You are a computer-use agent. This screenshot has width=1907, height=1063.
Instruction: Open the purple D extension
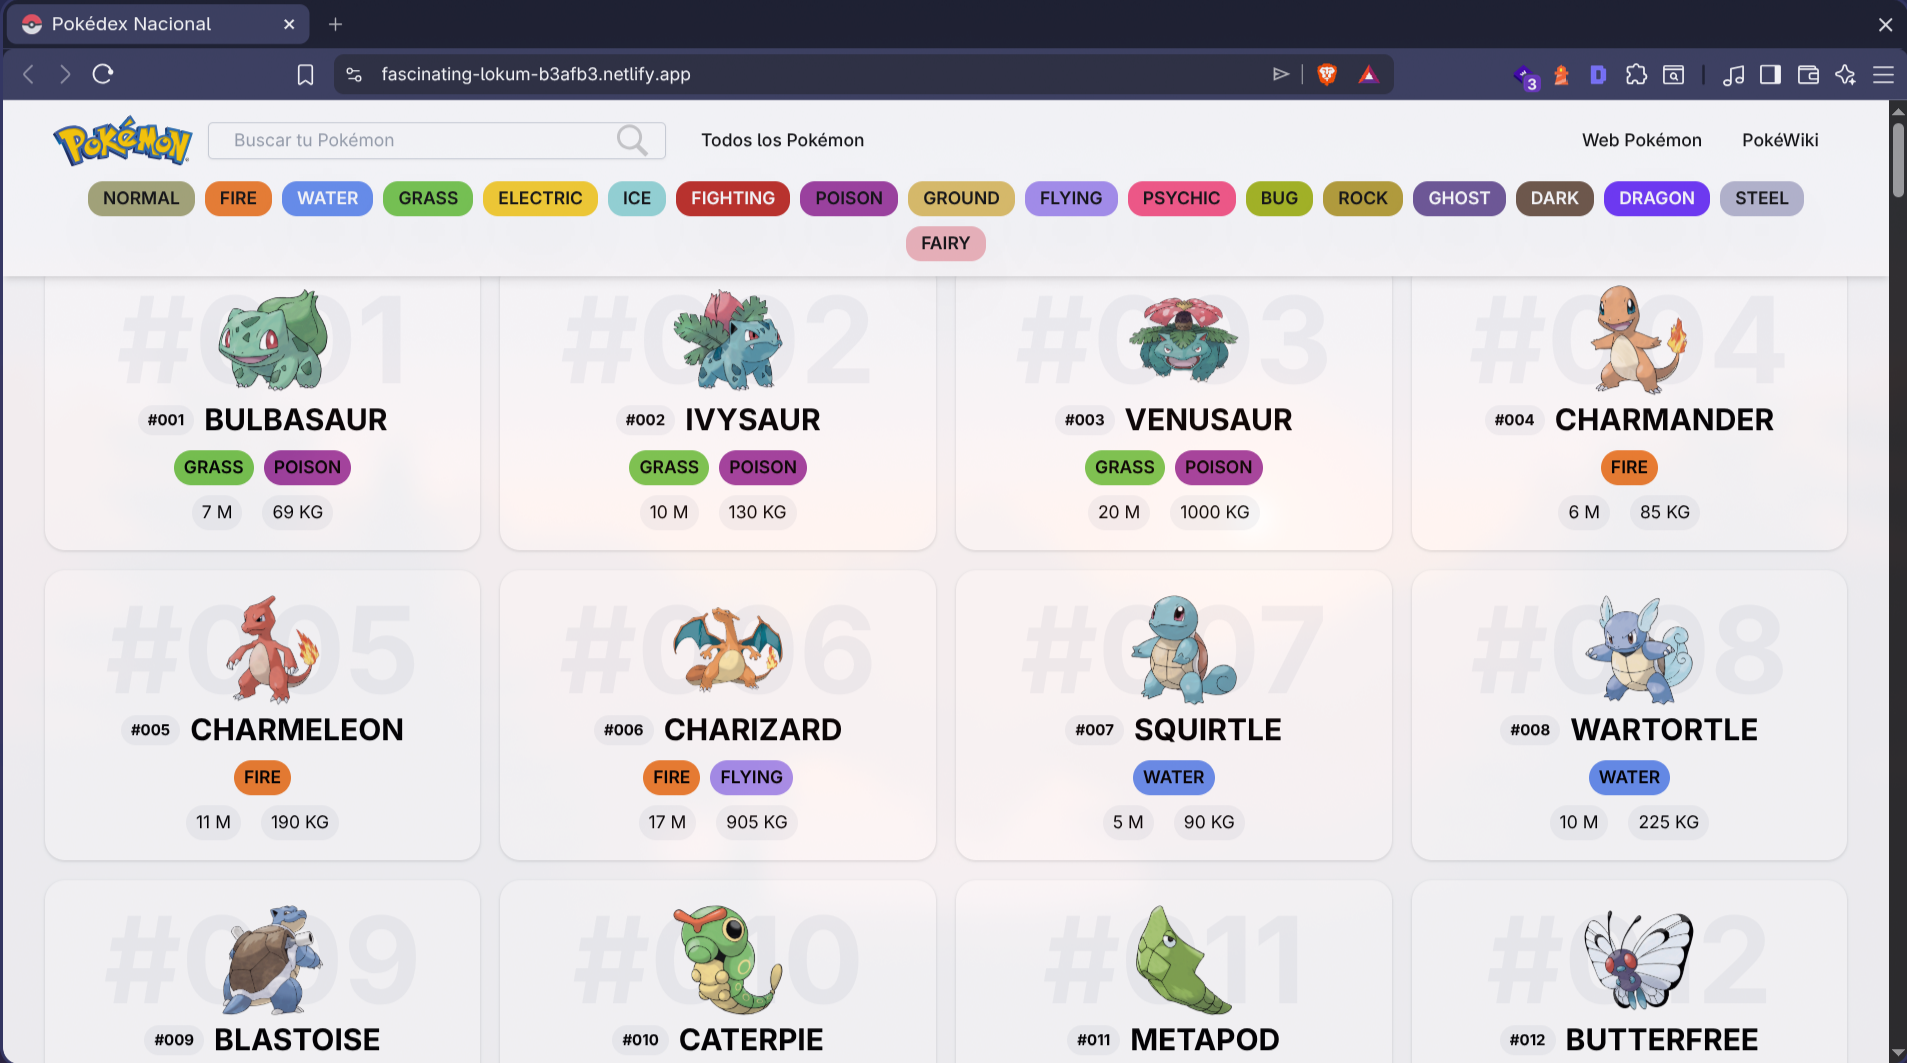(1598, 74)
